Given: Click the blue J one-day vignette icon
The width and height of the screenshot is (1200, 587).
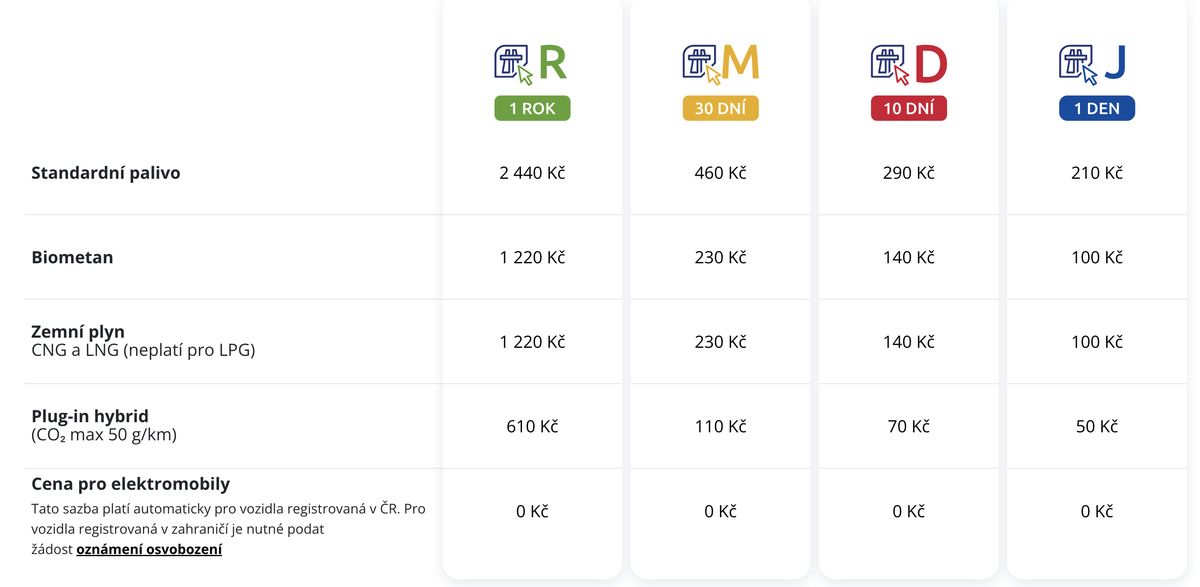Looking at the screenshot, I should coord(1094,64).
